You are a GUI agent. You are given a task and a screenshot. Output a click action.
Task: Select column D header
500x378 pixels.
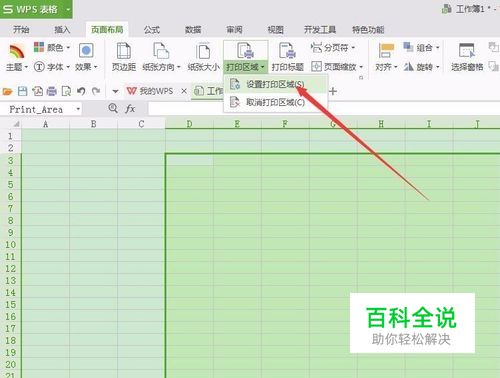[189, 124]
